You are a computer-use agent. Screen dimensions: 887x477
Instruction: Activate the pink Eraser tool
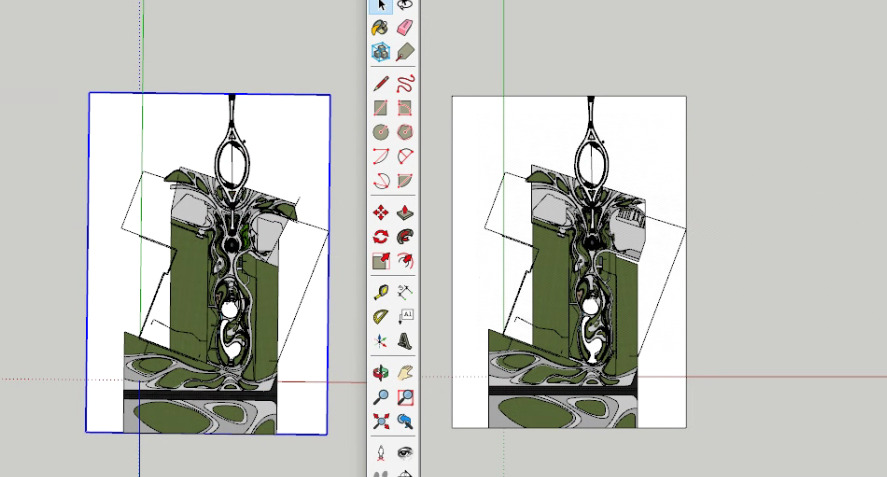point(405,28)
